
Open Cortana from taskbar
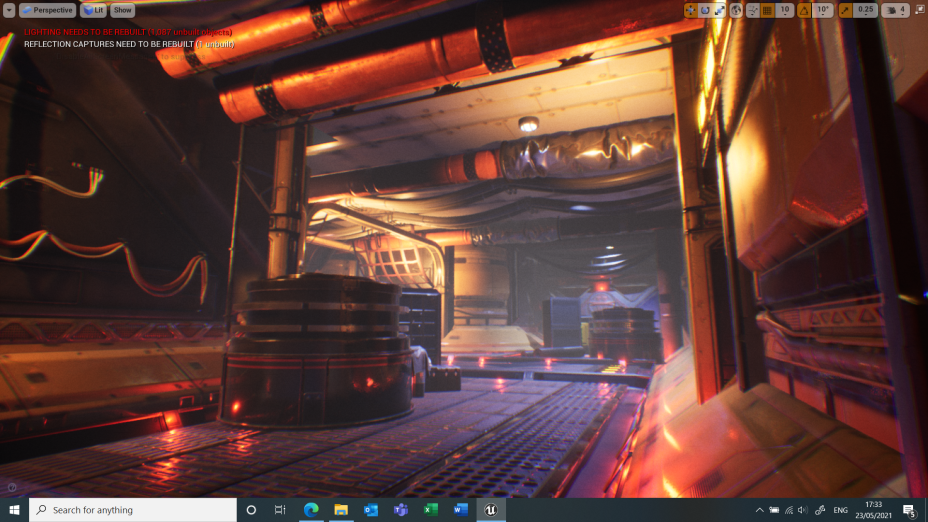251,510
